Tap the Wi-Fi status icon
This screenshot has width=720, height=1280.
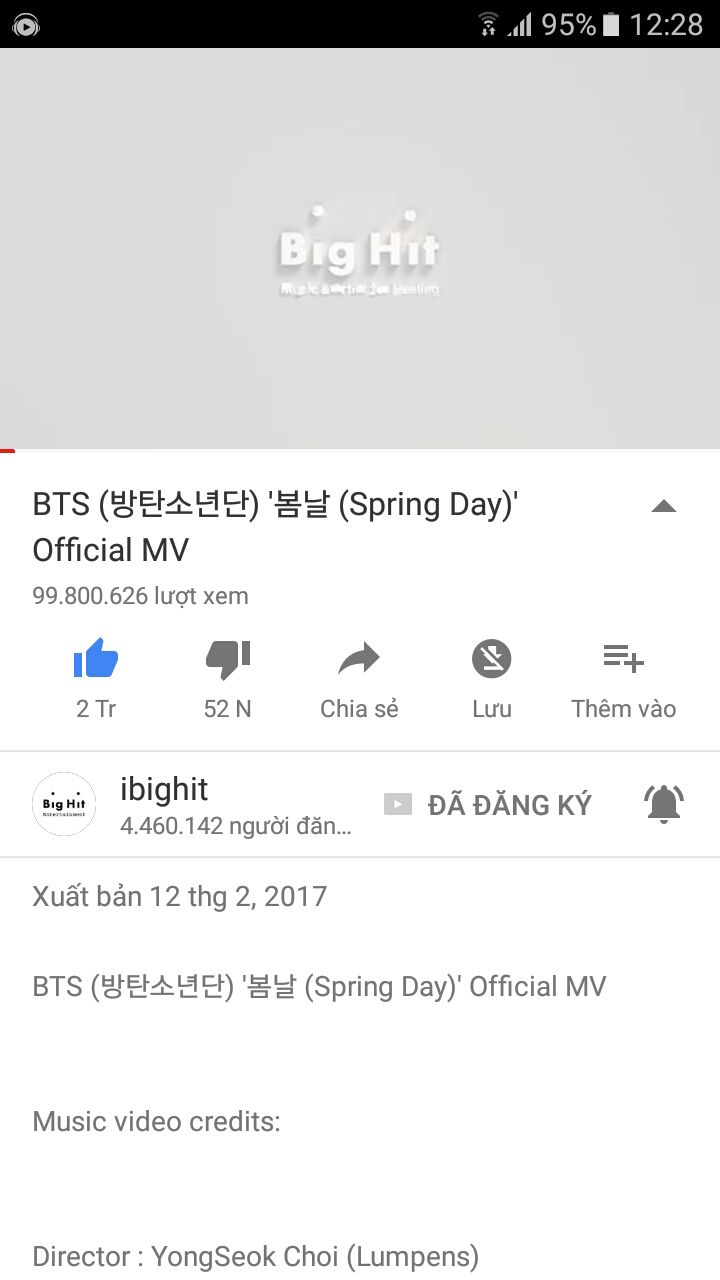pos(488,24)
